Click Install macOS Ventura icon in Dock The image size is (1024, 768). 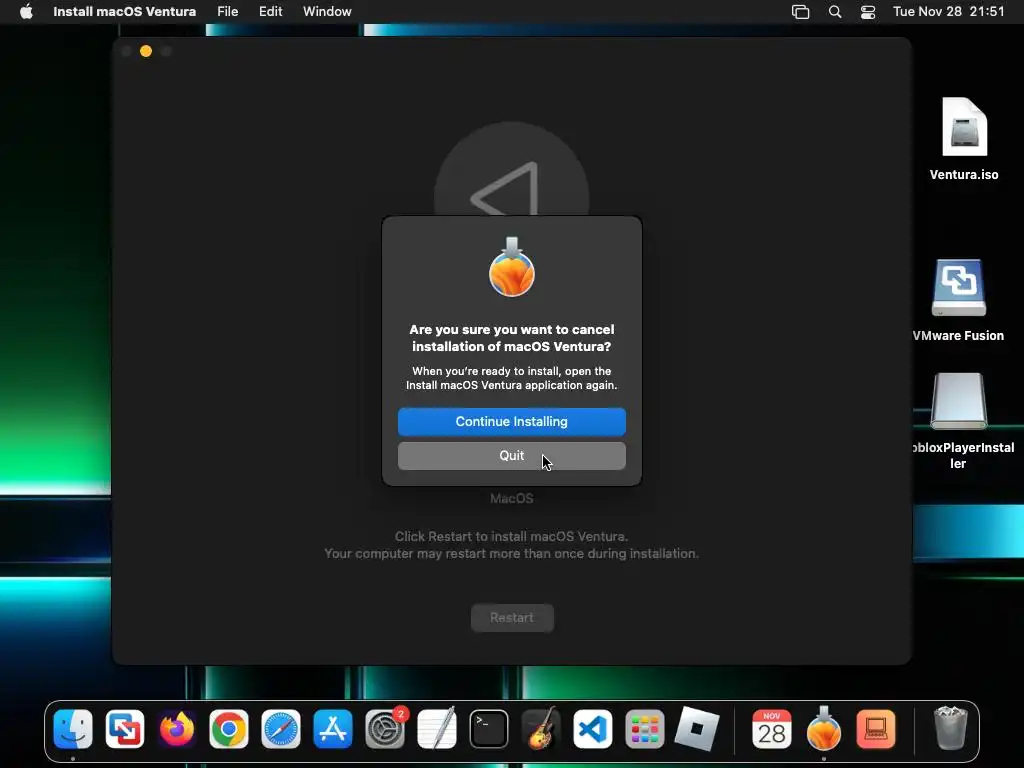[x=824, y=729]
